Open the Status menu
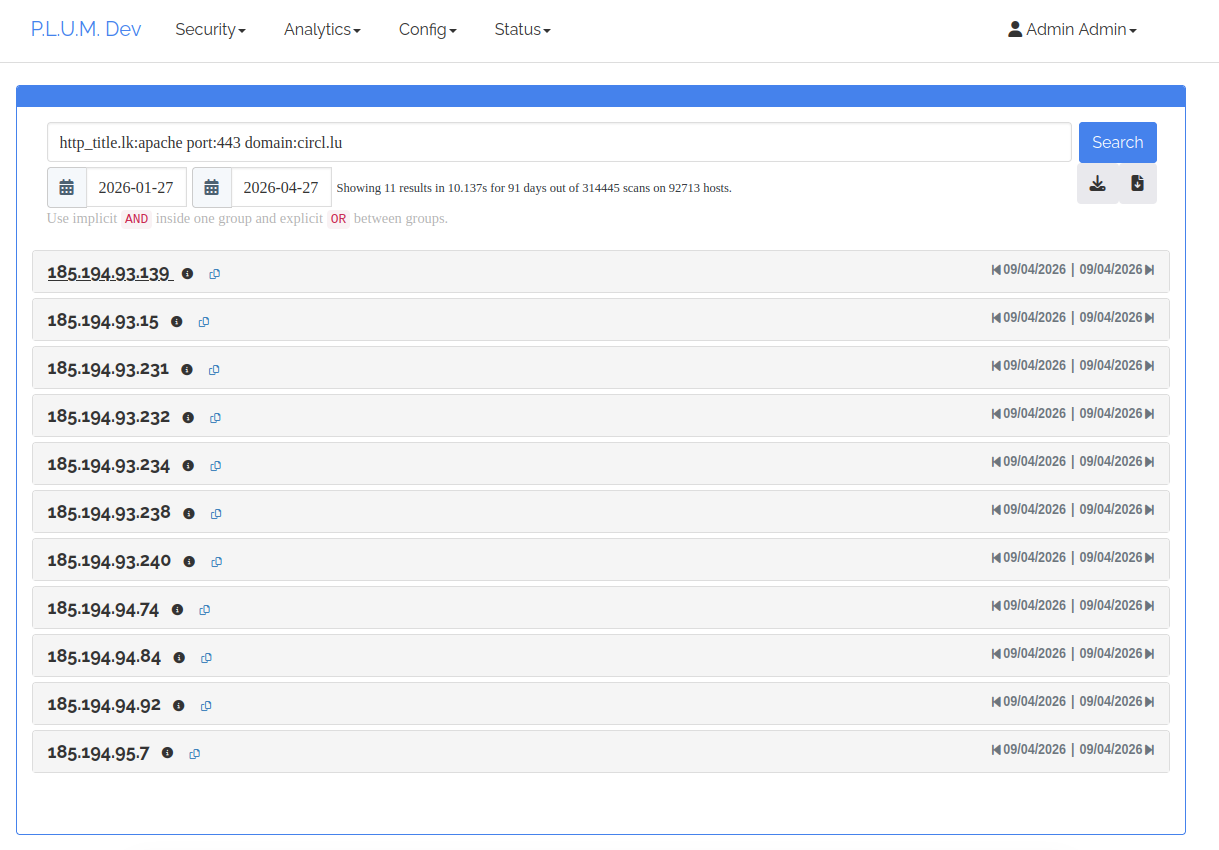This screenshot has width=1219, height=850. 522,30
